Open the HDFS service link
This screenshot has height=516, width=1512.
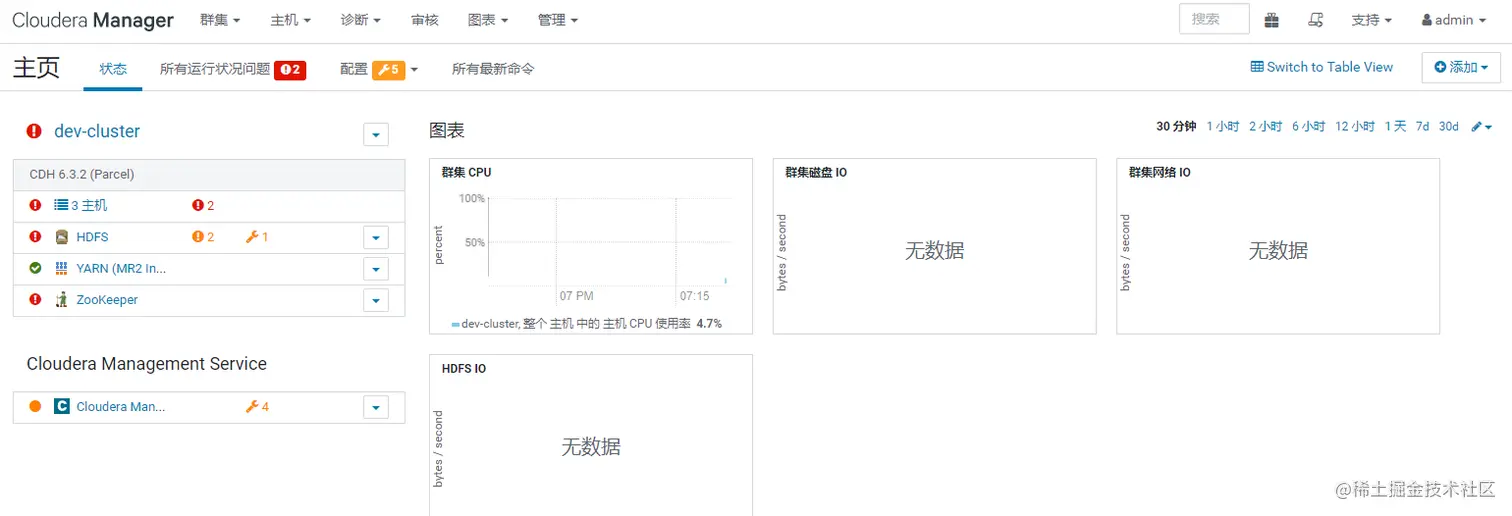click(92, 237)
